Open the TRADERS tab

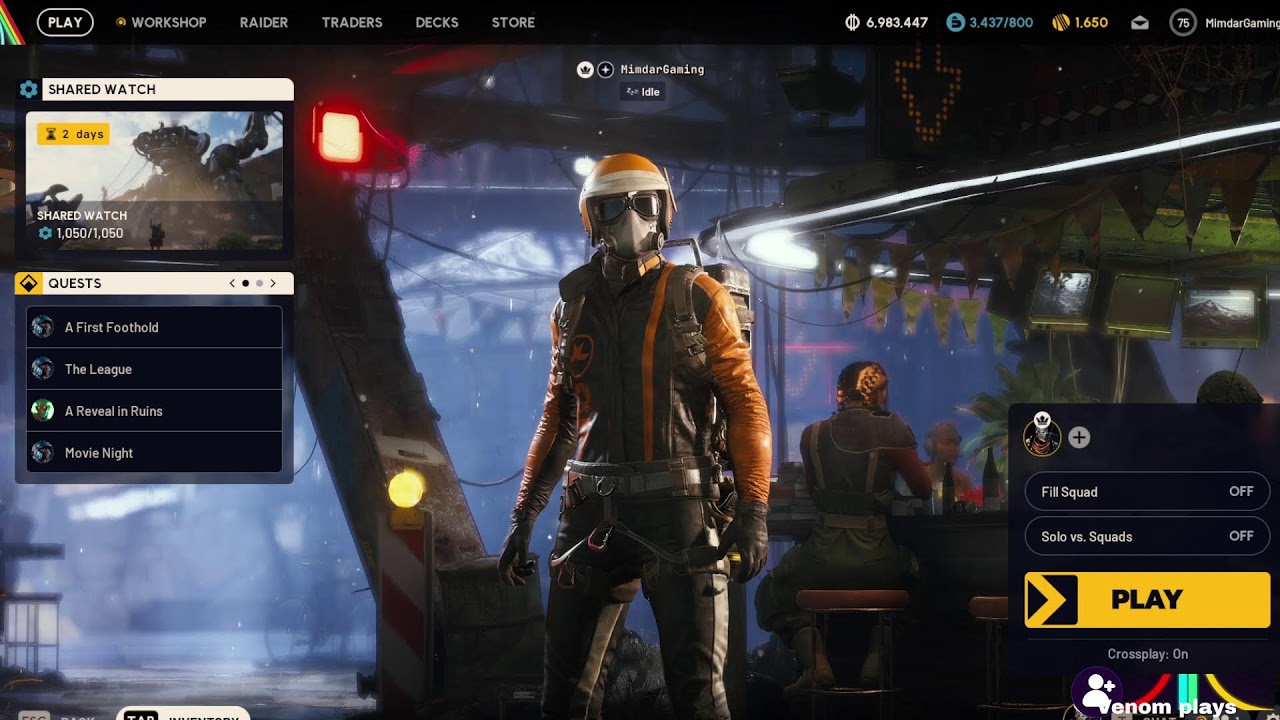click(352, 22)
